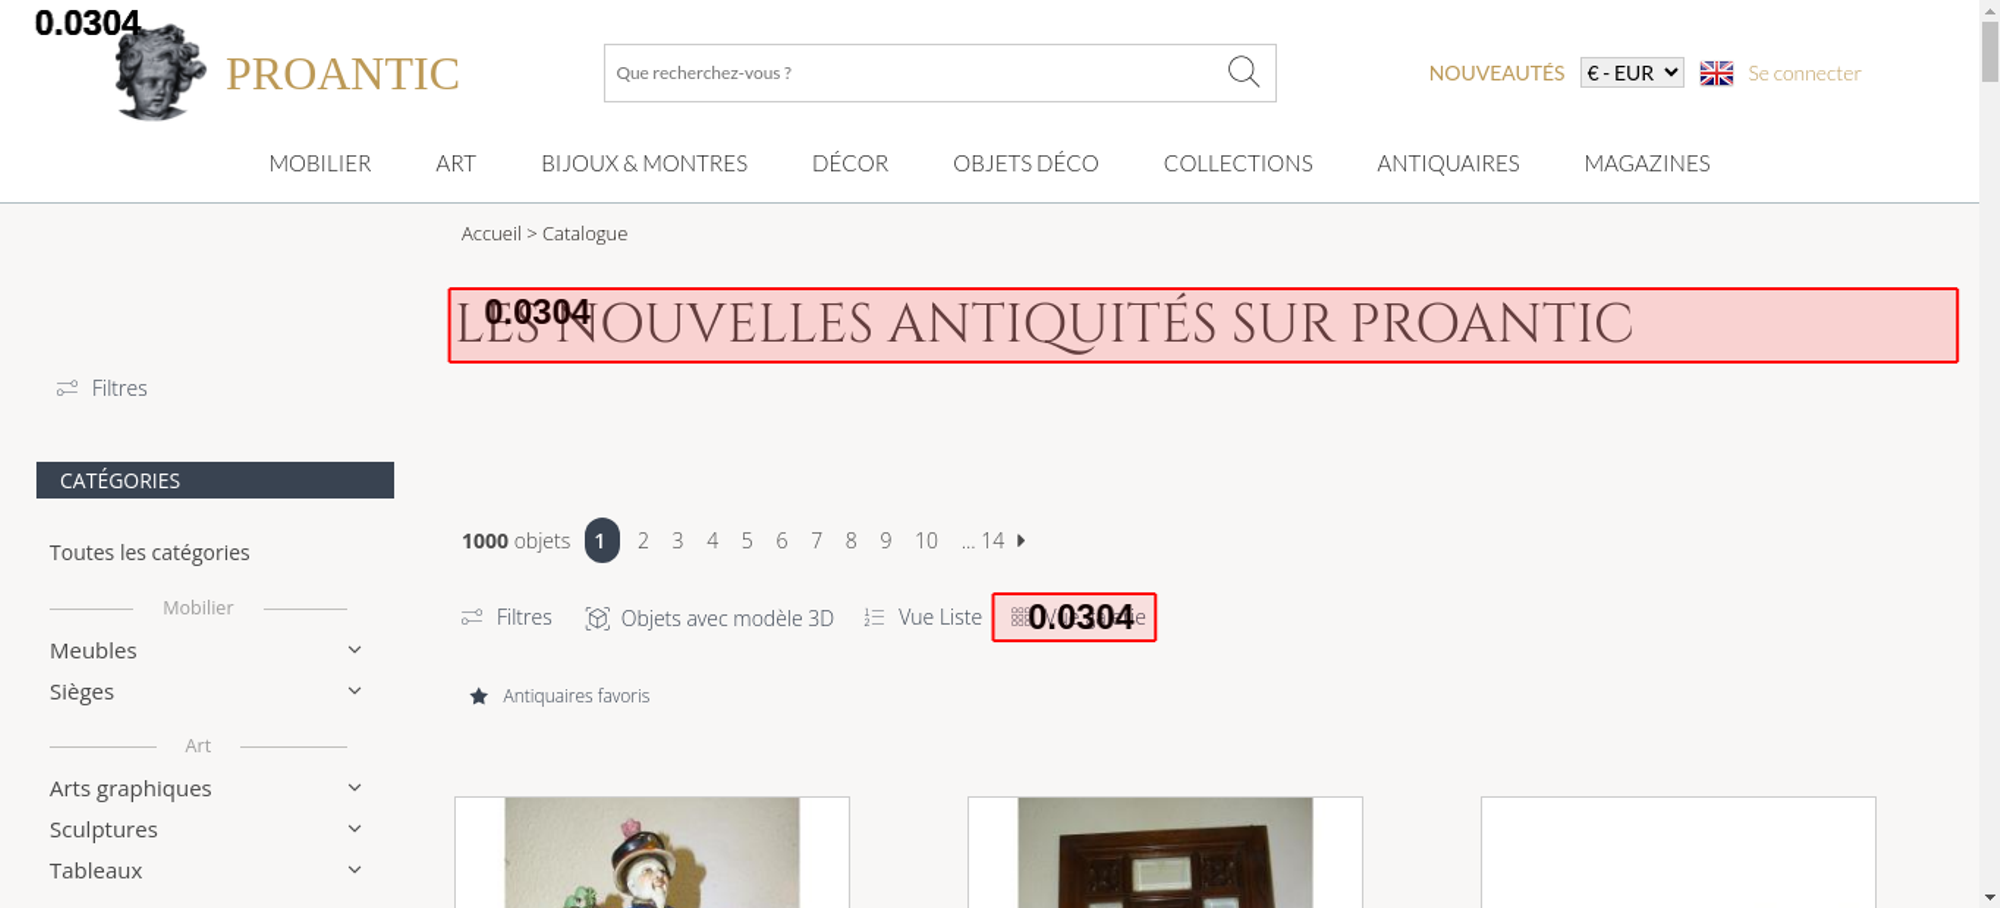Toggle Objets avec modèle 3D filter

point(709,619)
